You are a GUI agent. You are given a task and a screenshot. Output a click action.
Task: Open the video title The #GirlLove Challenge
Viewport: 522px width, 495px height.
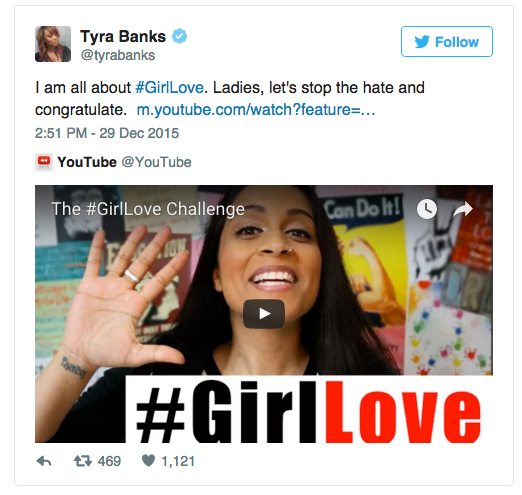pos(148,209)
